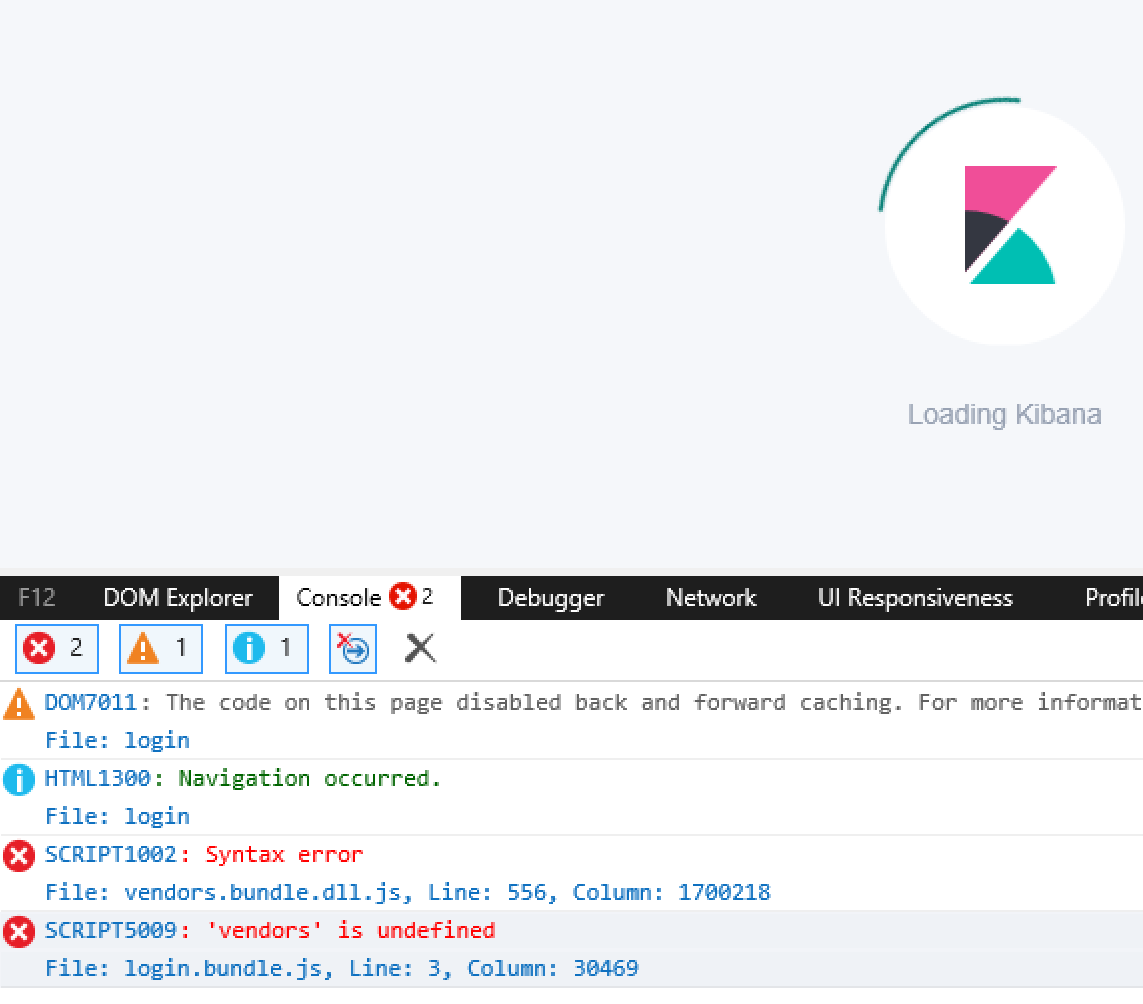The width and height of the screenshot is (1143, 1004).
Task: Switch to the DOM Explorer tab
Action: (178, 598)
